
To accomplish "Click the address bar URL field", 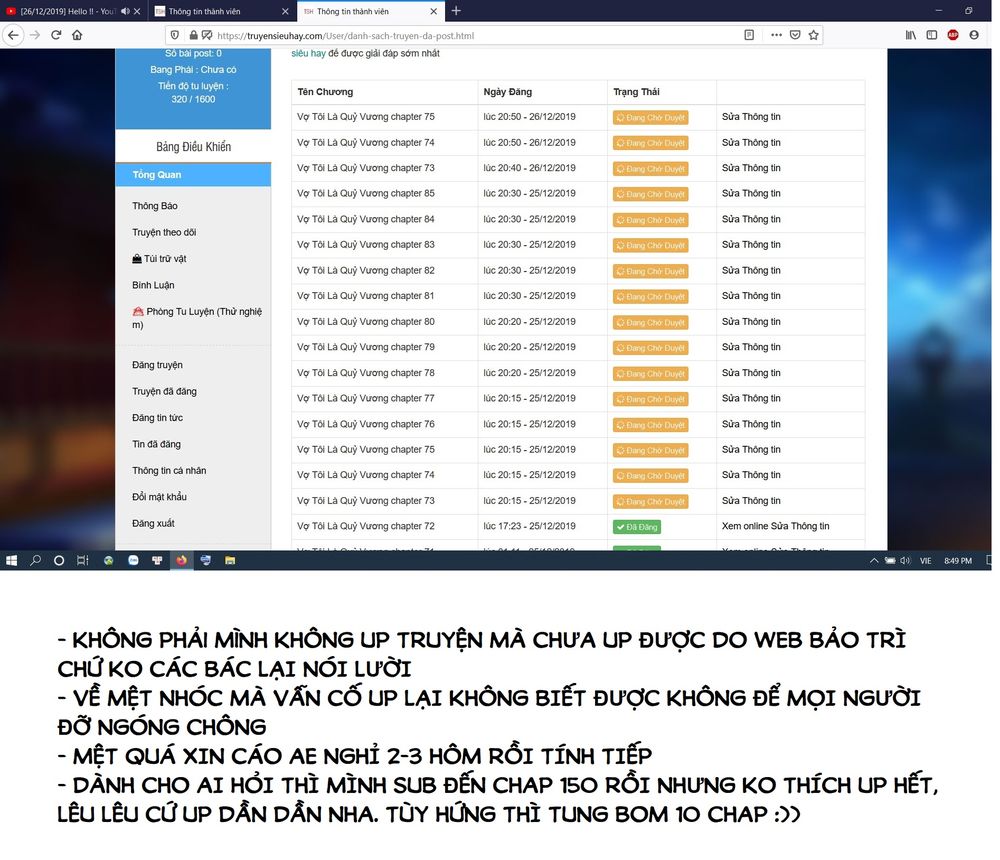I will pos(450,35).
